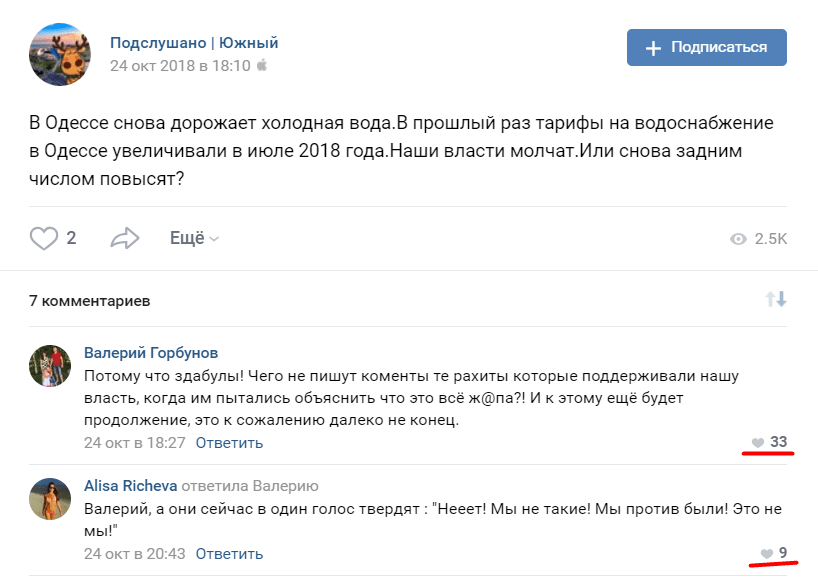The width and height of the screenshot is (818, 582).
Task: Open the Ещё options dropdown
Action: (189, 238)
